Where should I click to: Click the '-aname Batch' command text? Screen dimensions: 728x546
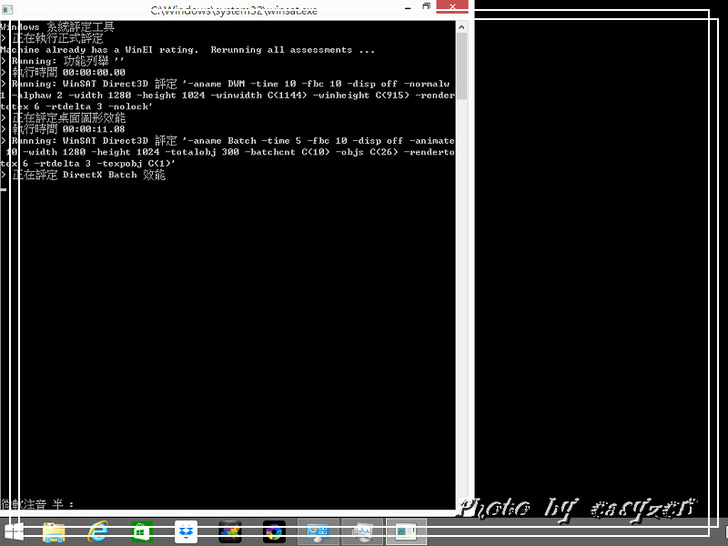(222, 141)
